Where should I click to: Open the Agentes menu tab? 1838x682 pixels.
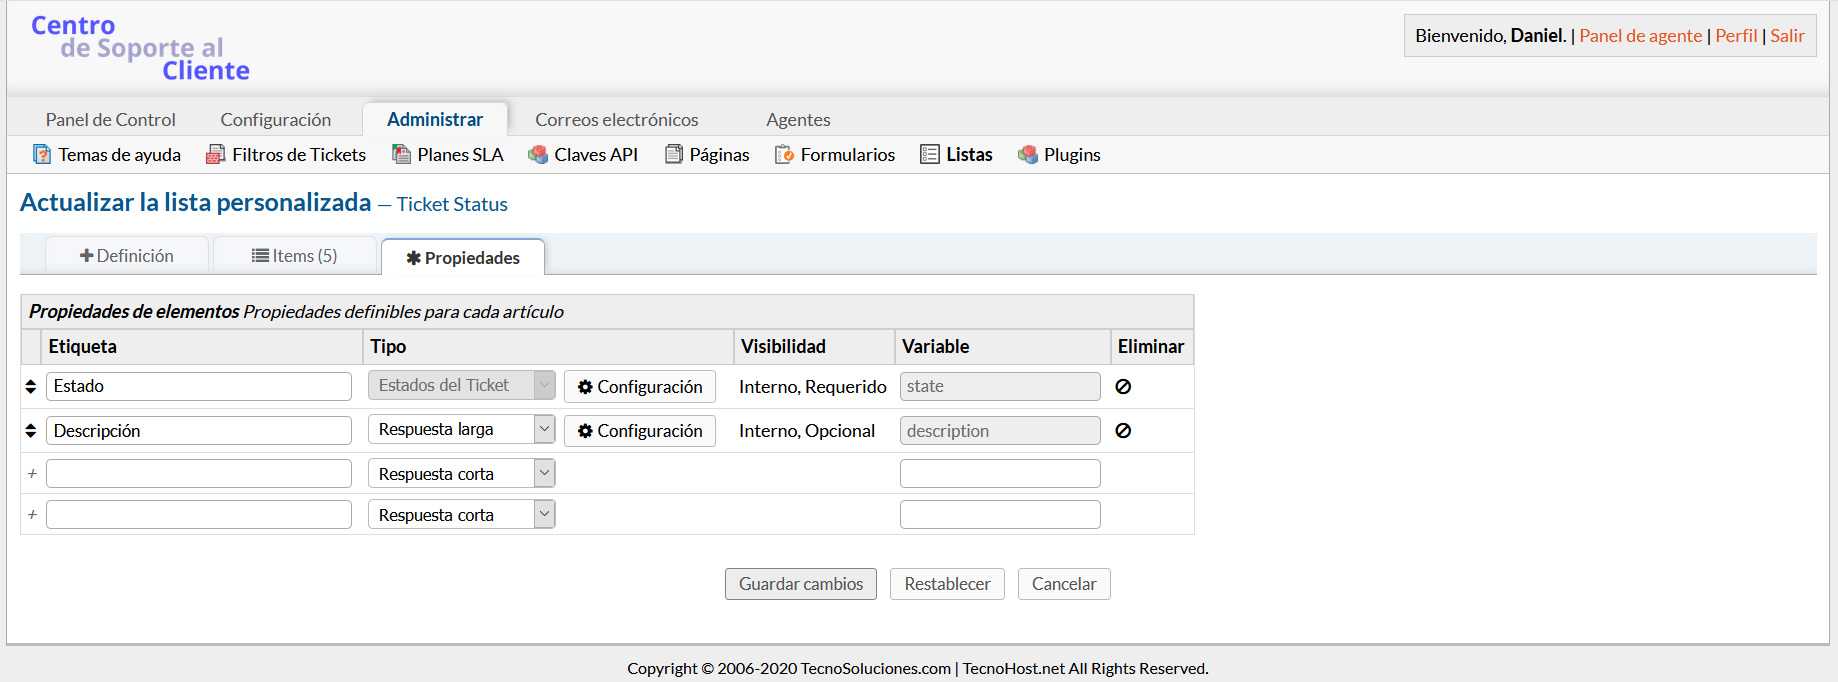point(798,120)
